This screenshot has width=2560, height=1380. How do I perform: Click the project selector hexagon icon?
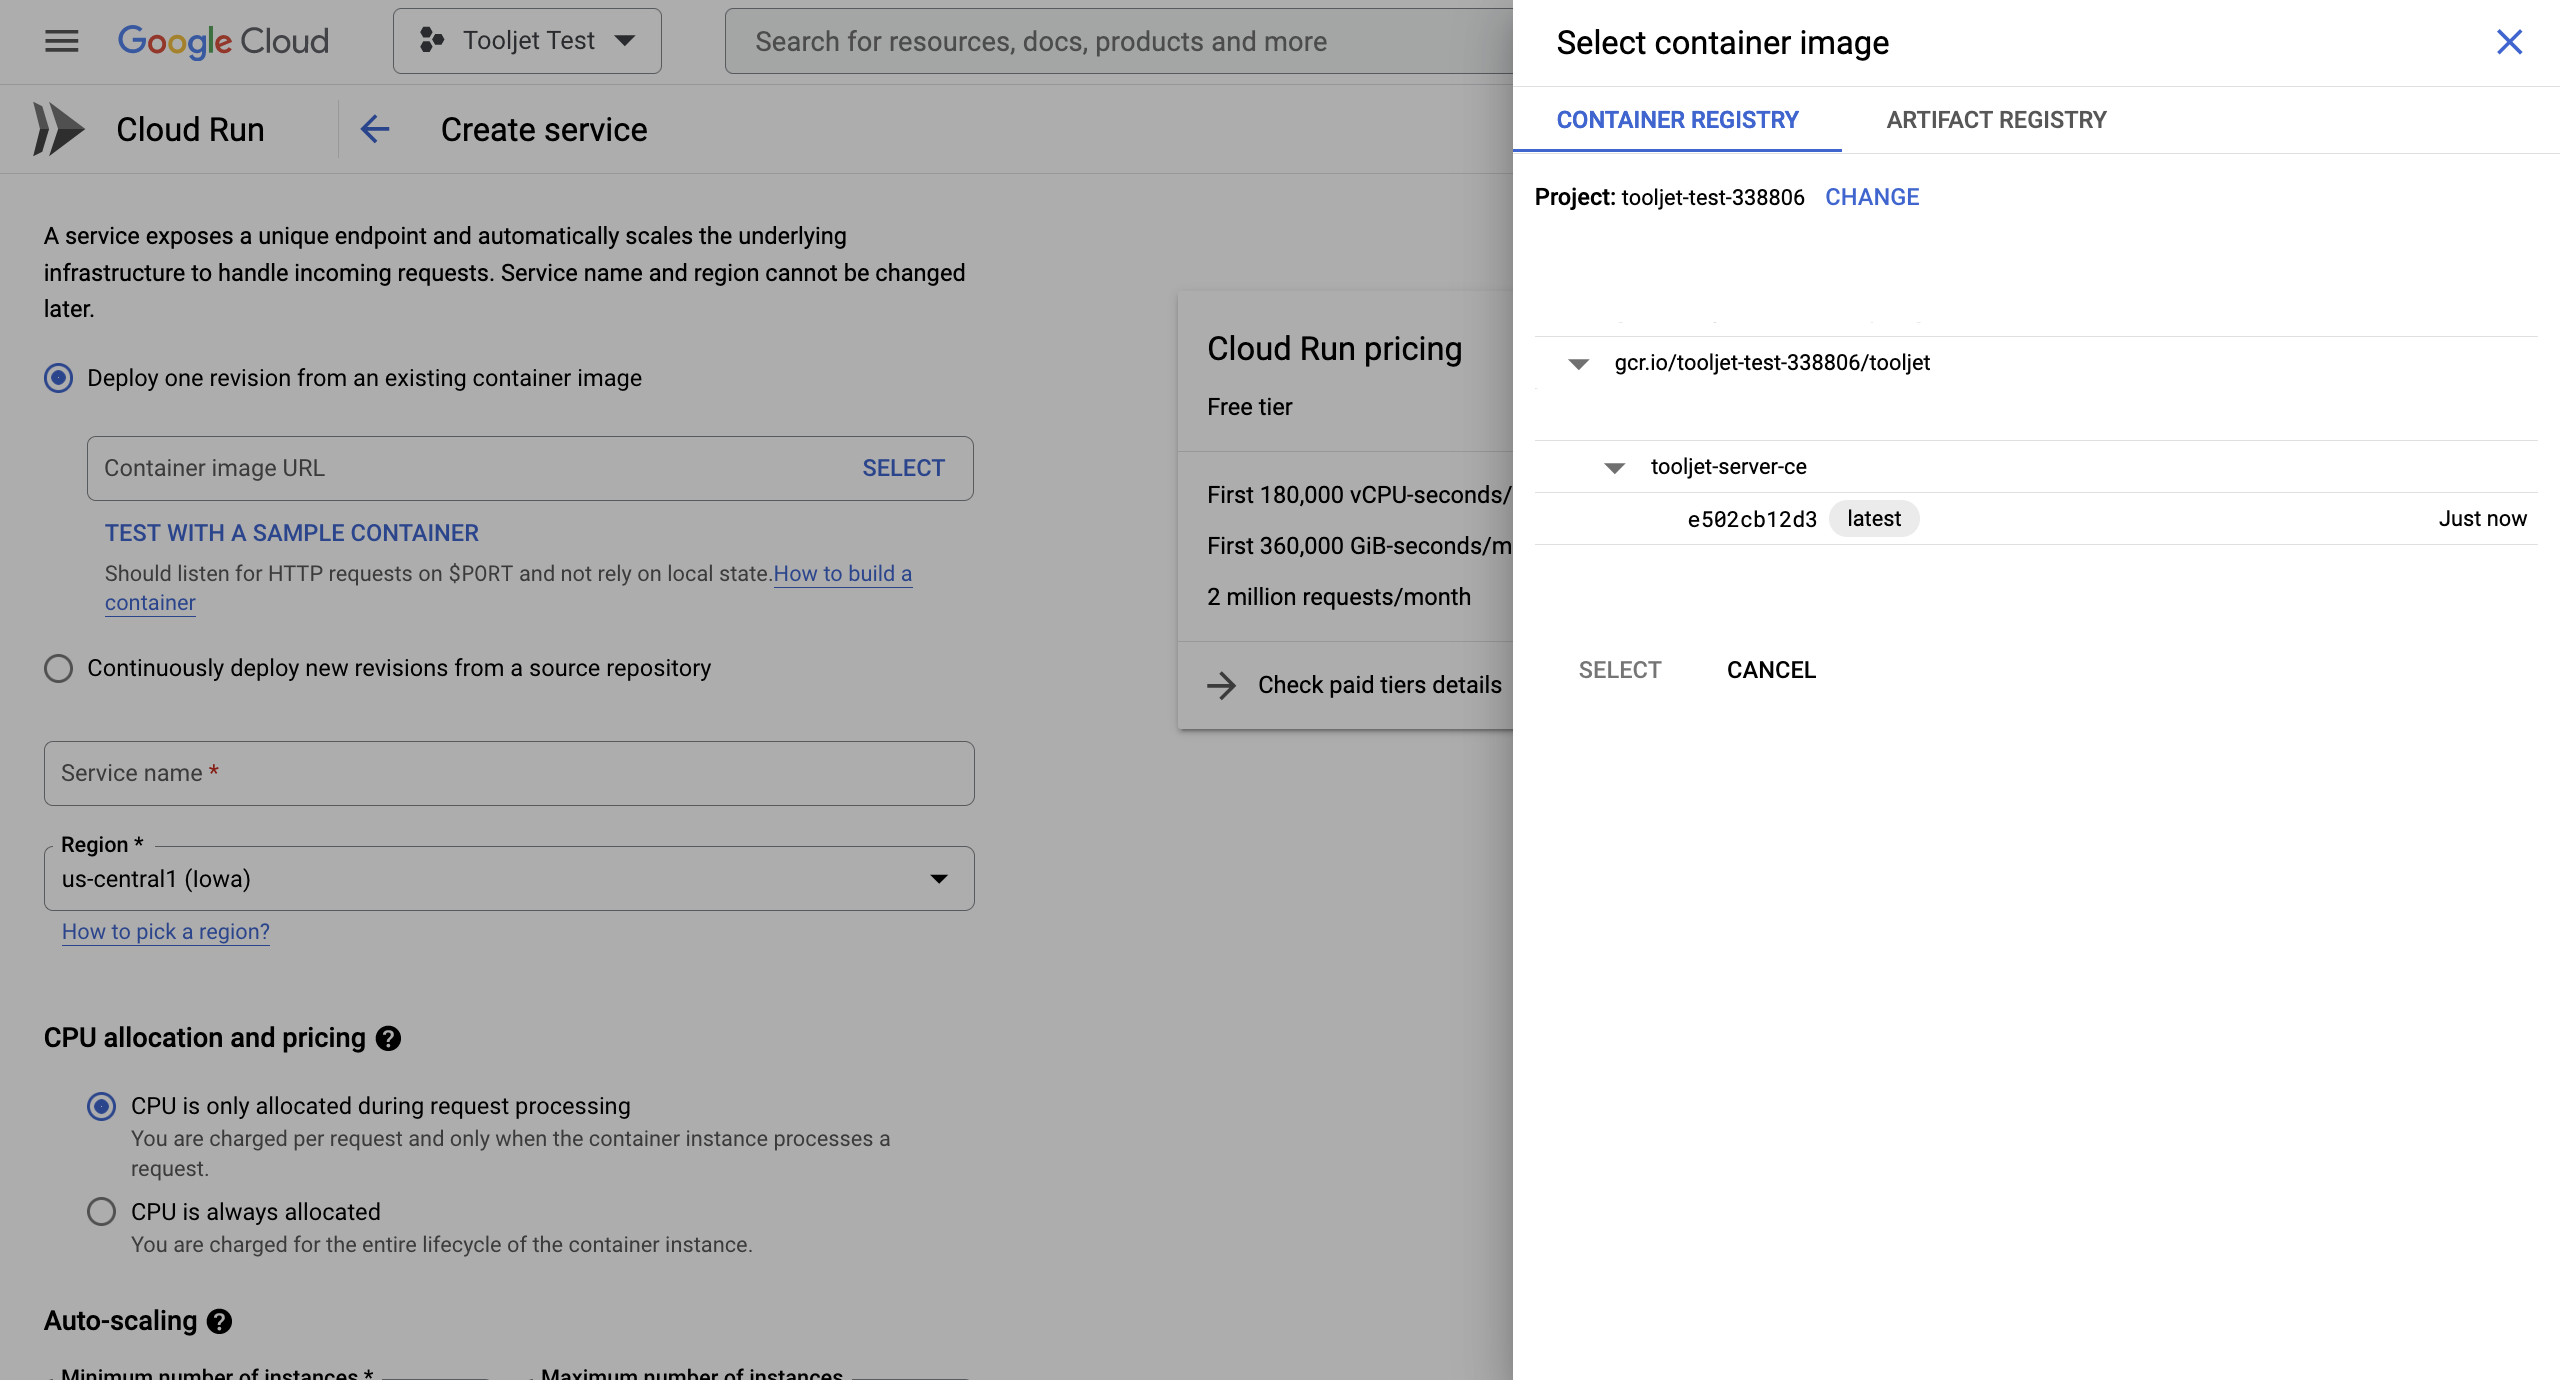pos(432,41)
